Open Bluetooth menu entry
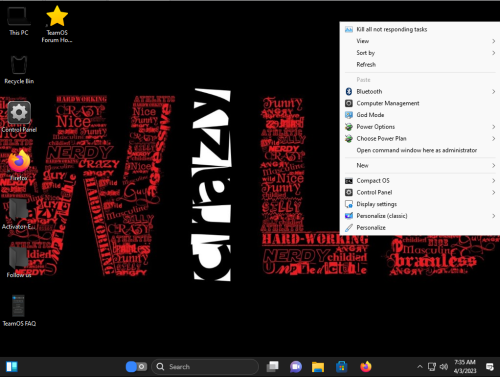Viewport: 500px width, 377px height. click(420, 91)
